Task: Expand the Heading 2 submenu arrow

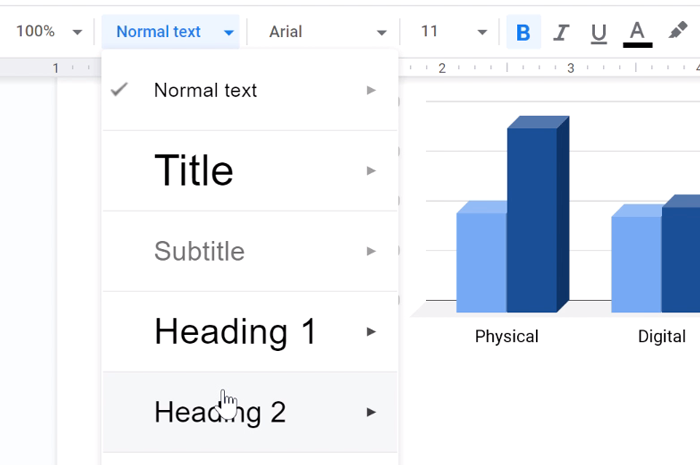Action: click(x=371, y=412)
